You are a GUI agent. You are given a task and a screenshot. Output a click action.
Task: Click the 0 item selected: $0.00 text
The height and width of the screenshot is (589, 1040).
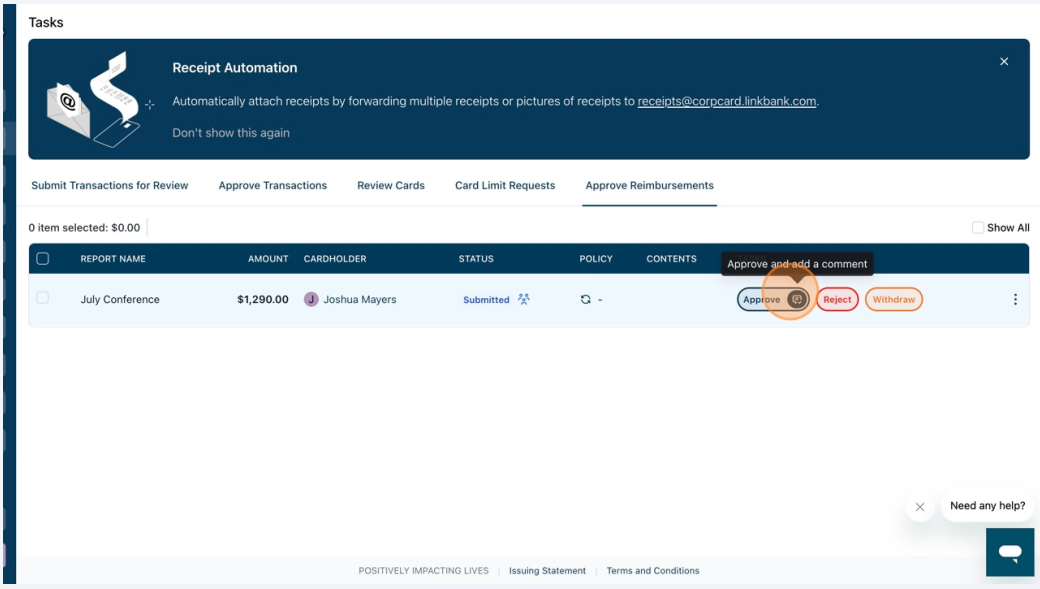coord(84,228)
